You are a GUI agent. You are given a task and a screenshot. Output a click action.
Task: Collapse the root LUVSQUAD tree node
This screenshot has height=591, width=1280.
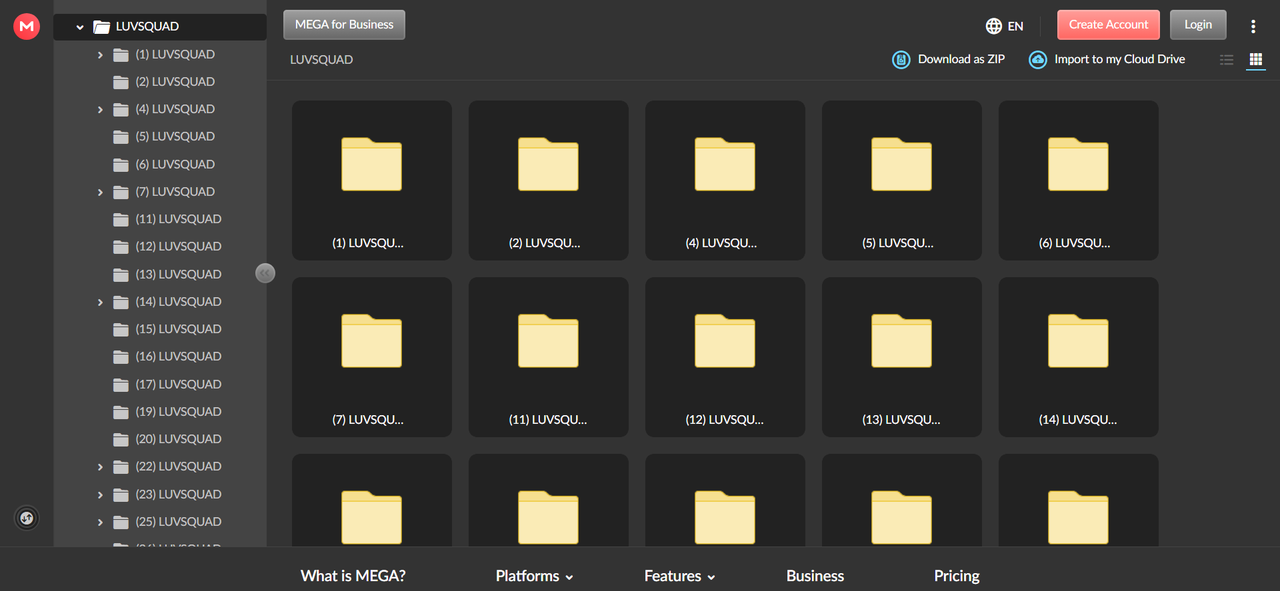pyautogui.click(x=80, y=27)
